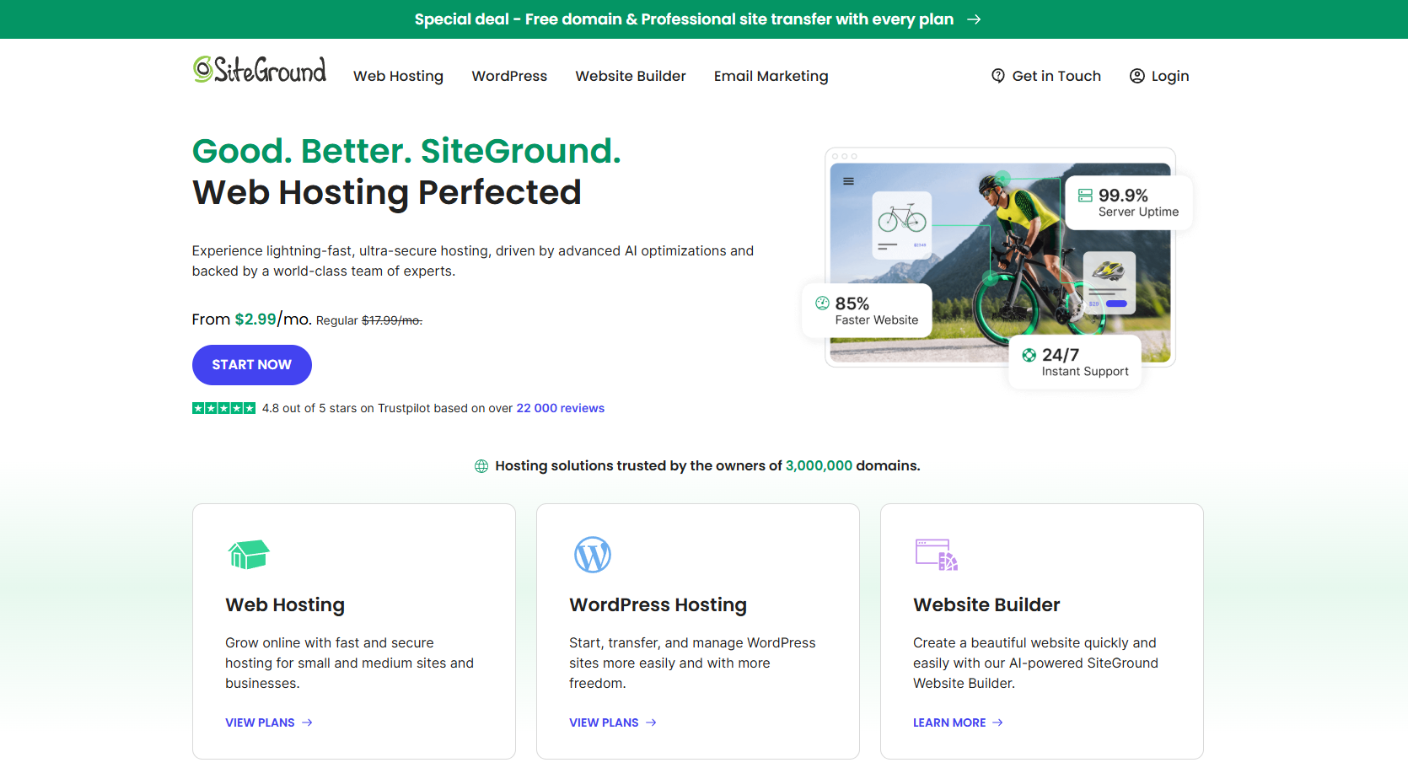Click the Trustpilot green star rating
1408x768 pixels.
(x=224, y=408)
